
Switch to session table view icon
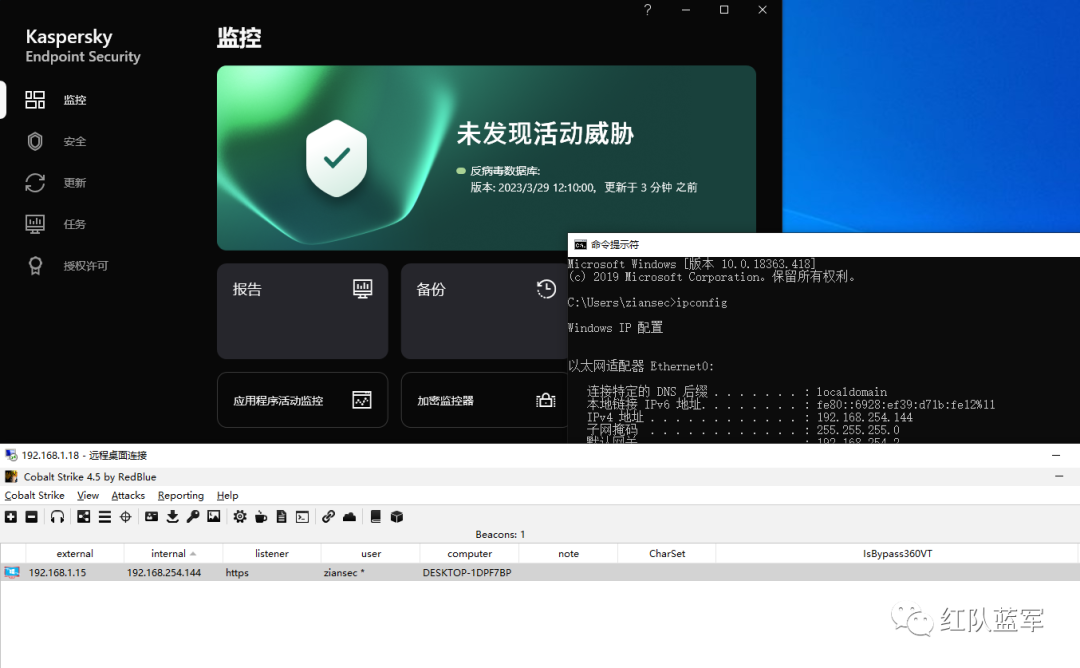[105, 516]
